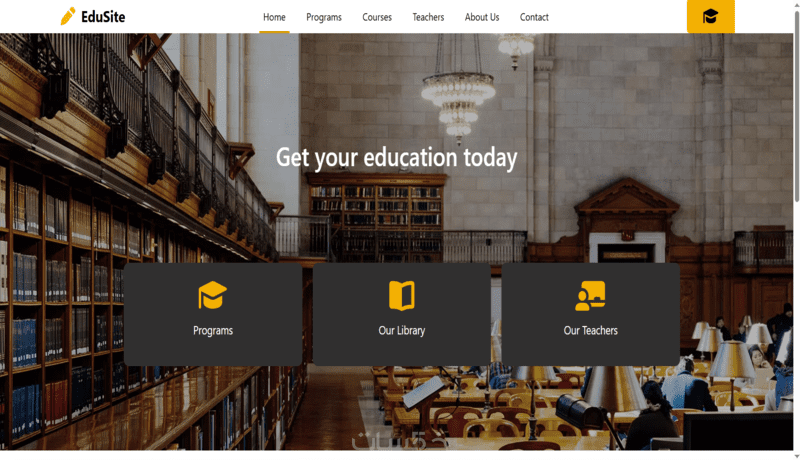
Task: Click the yellow graduation cap button in header
Action: 710,16
